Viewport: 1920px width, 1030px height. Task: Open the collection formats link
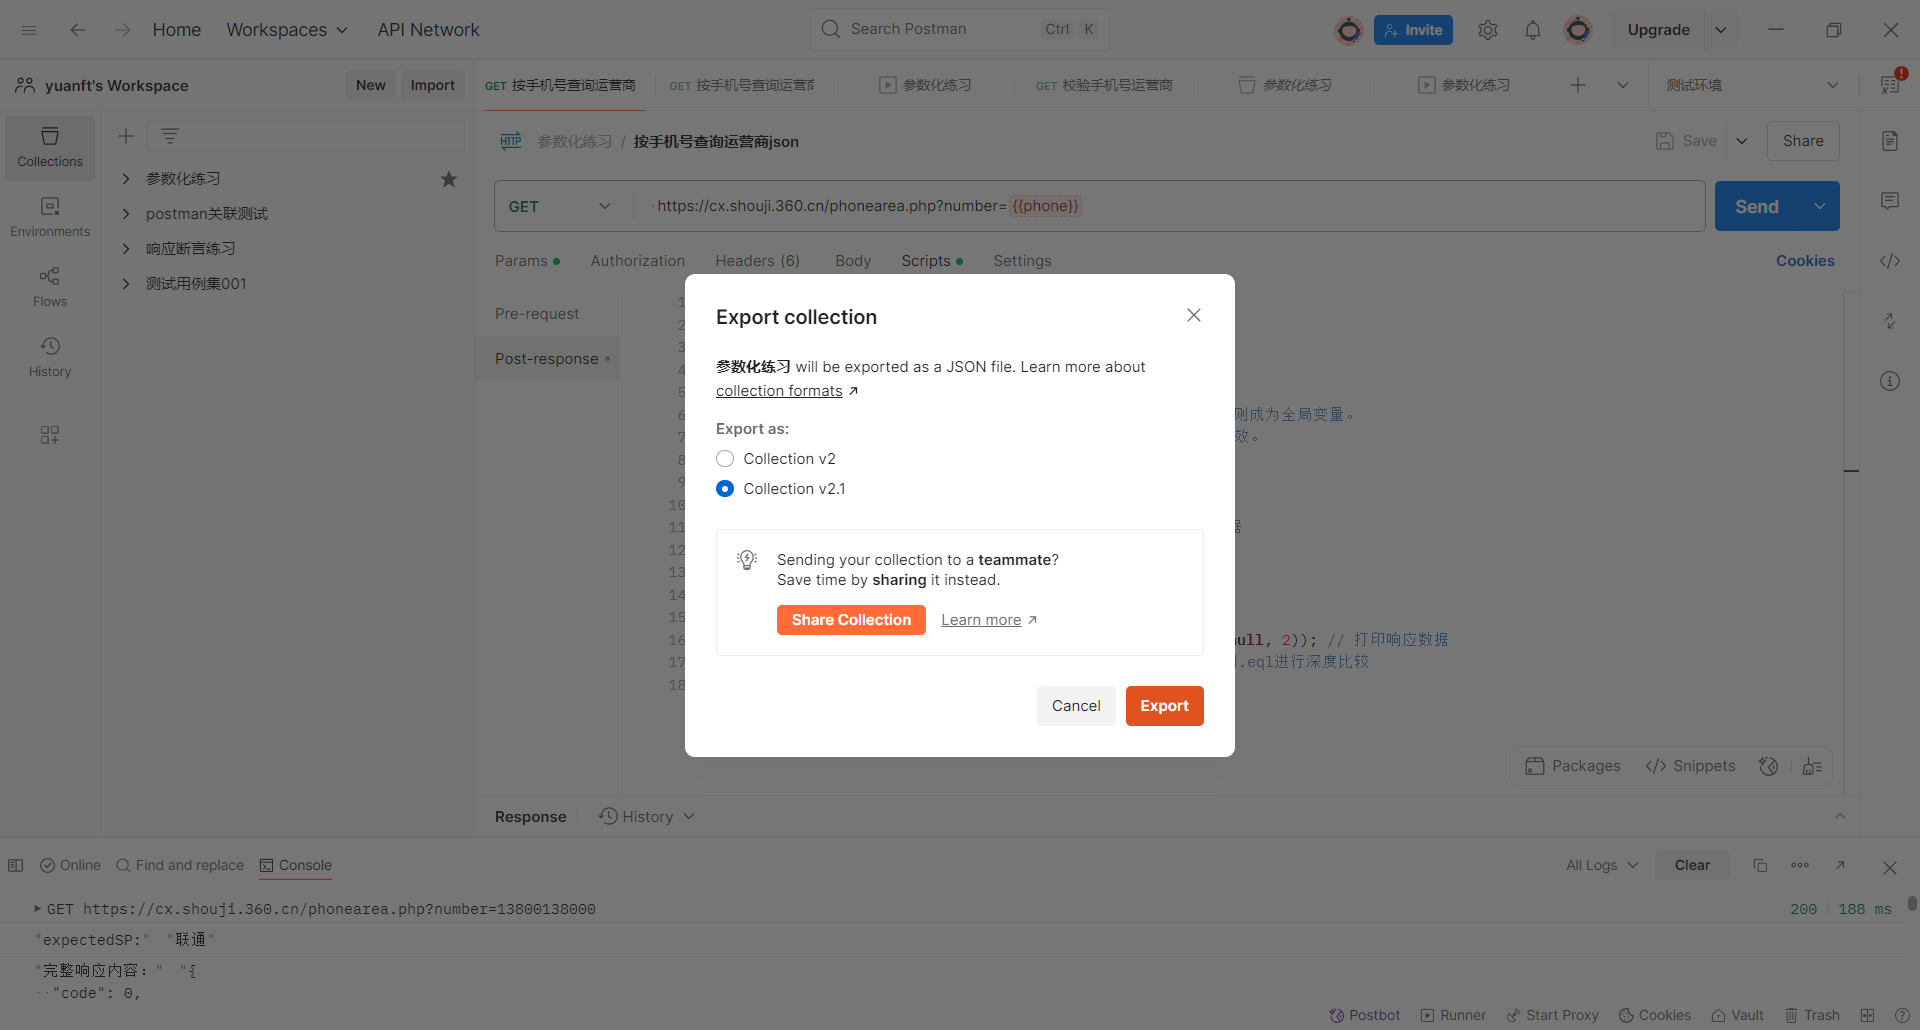(x=779, y=391)
